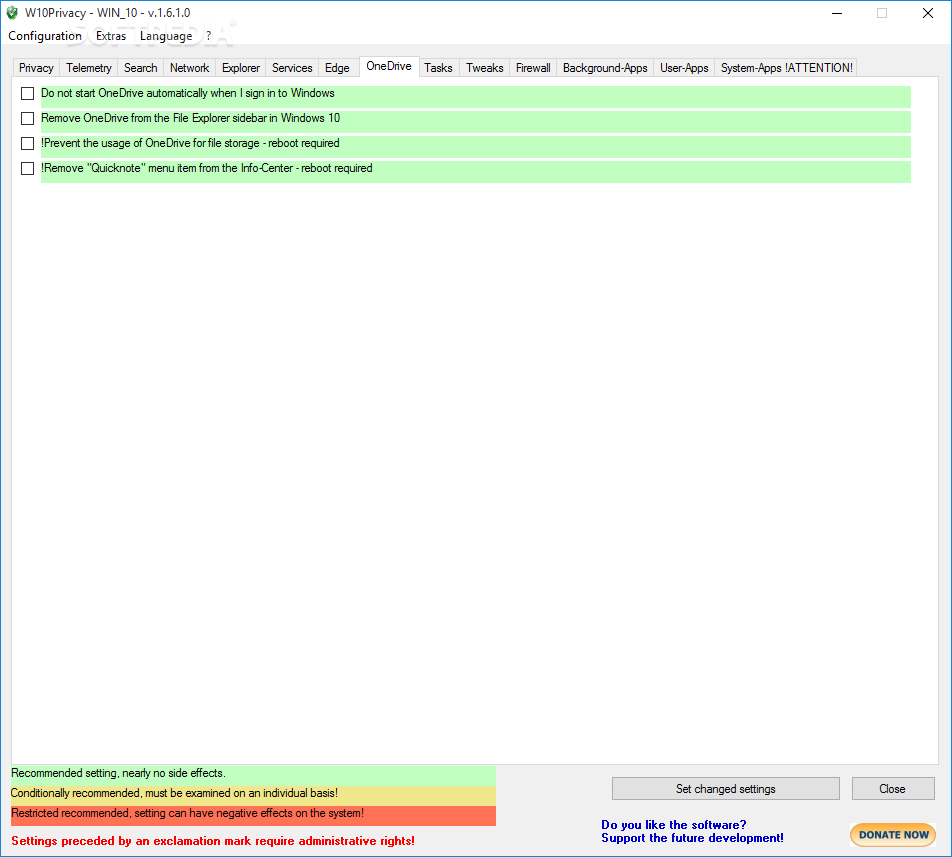Switch to the Privacy tab
Screen dimensions: 952x857
(36, 68)
